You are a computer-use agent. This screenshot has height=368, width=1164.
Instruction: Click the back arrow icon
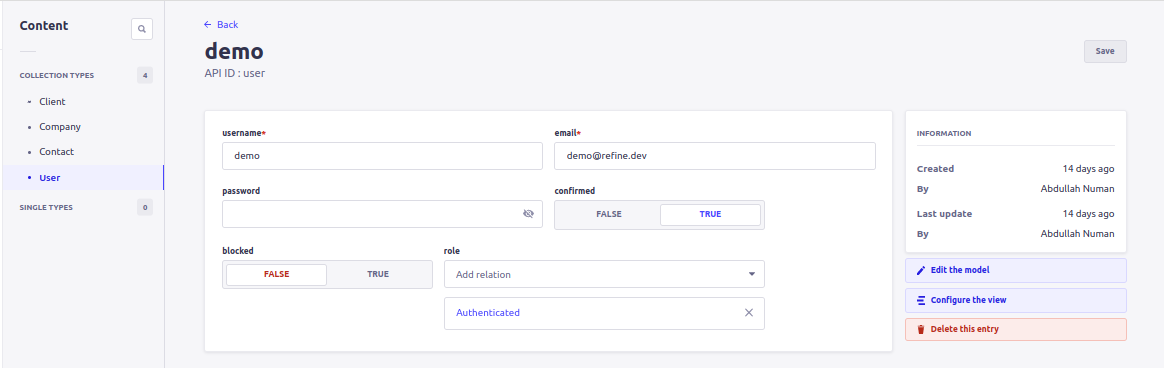point(208,24)
